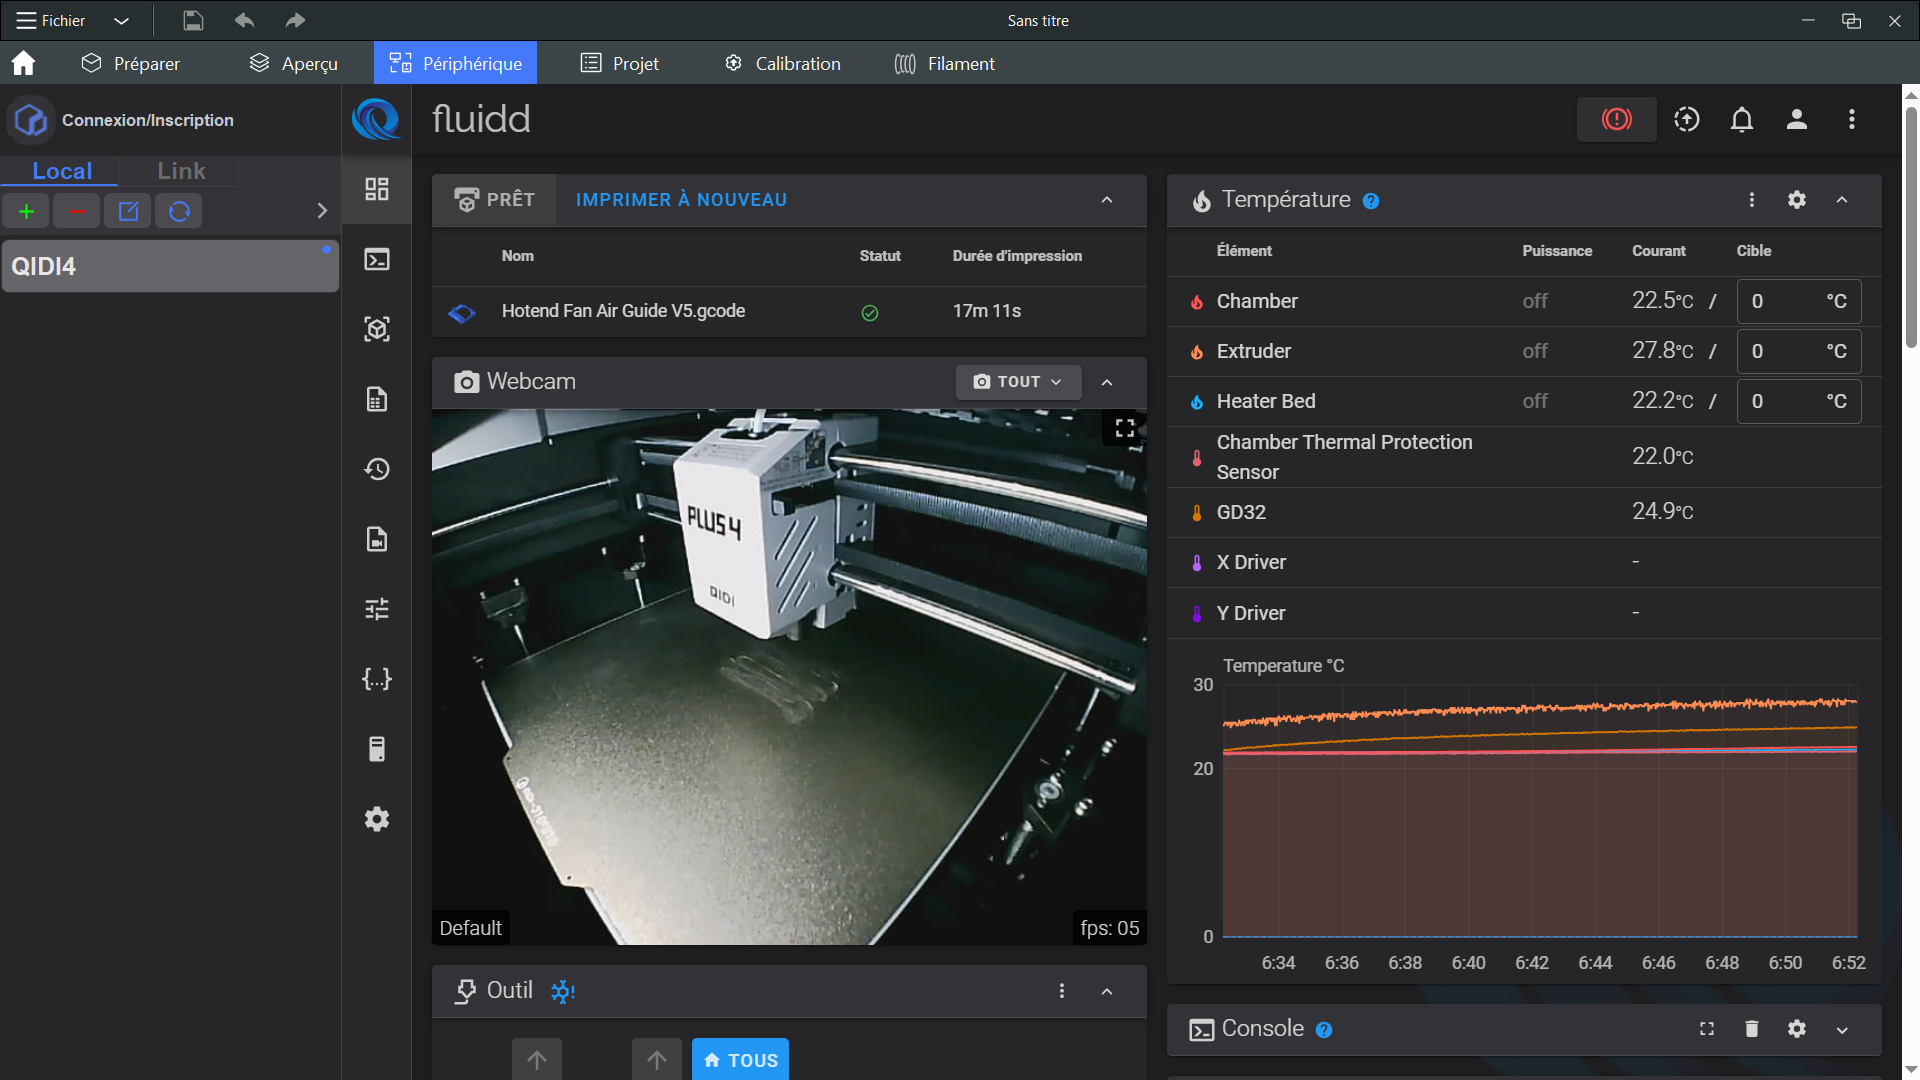Click the trash icon in Console panel
The image size is (1920, 1080).
[1751, 1029]
